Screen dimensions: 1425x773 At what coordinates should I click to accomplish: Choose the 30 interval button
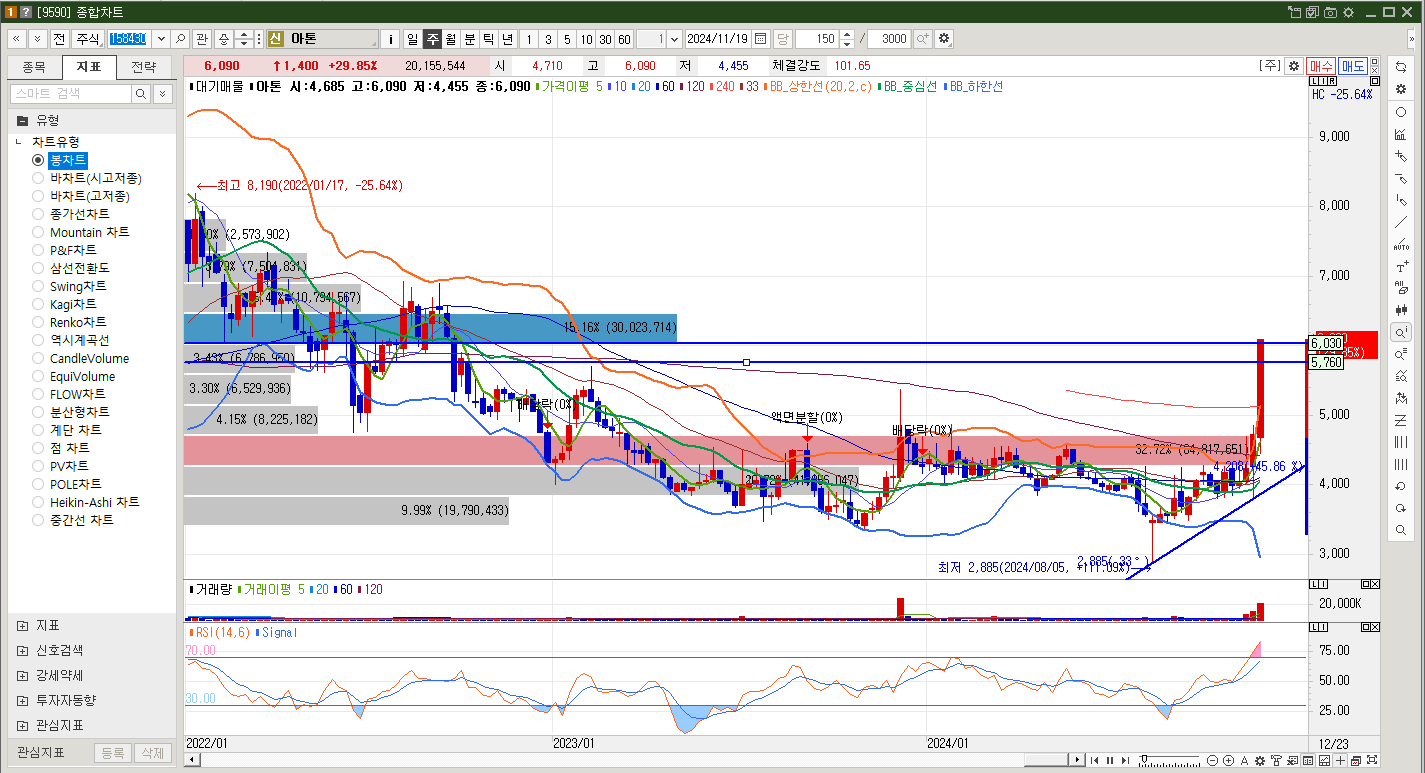(605, 39)
